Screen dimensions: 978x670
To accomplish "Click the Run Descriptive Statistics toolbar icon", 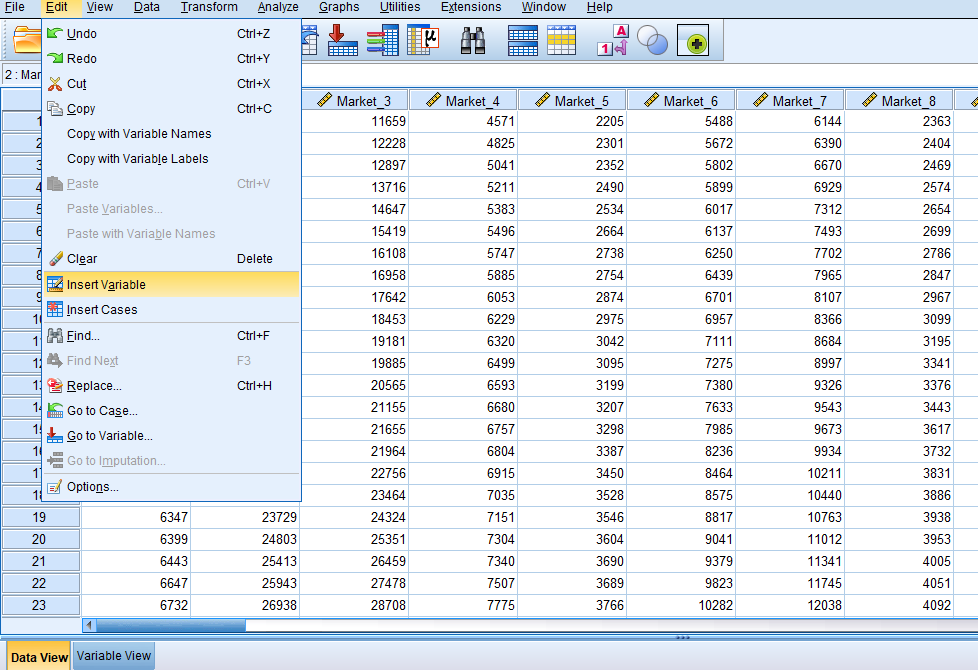I will point(424,40).
